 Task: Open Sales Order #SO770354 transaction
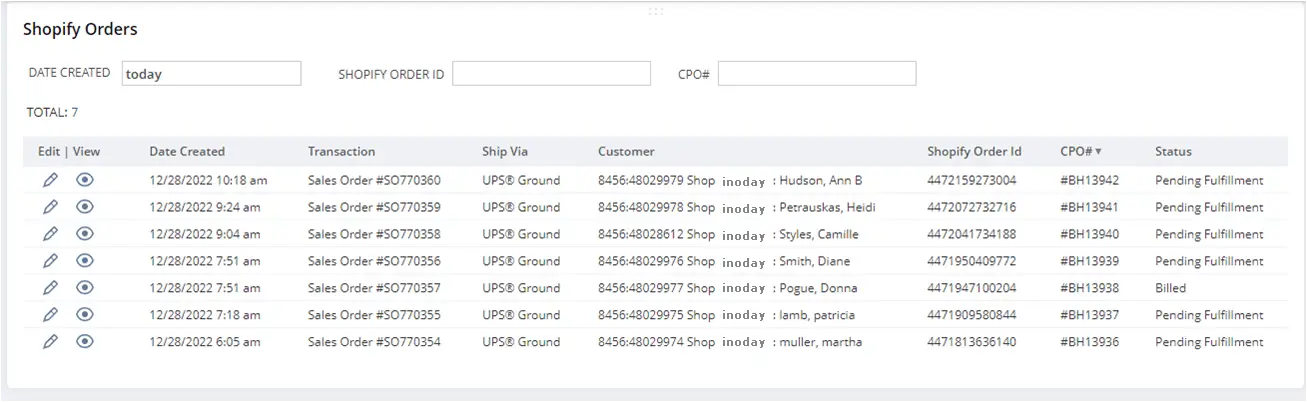click(374, 342)
